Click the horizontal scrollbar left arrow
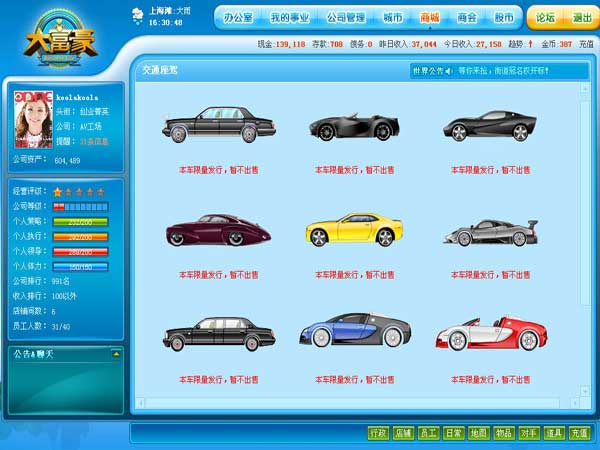The image size is (600, 450). click(x=140, y=403)
